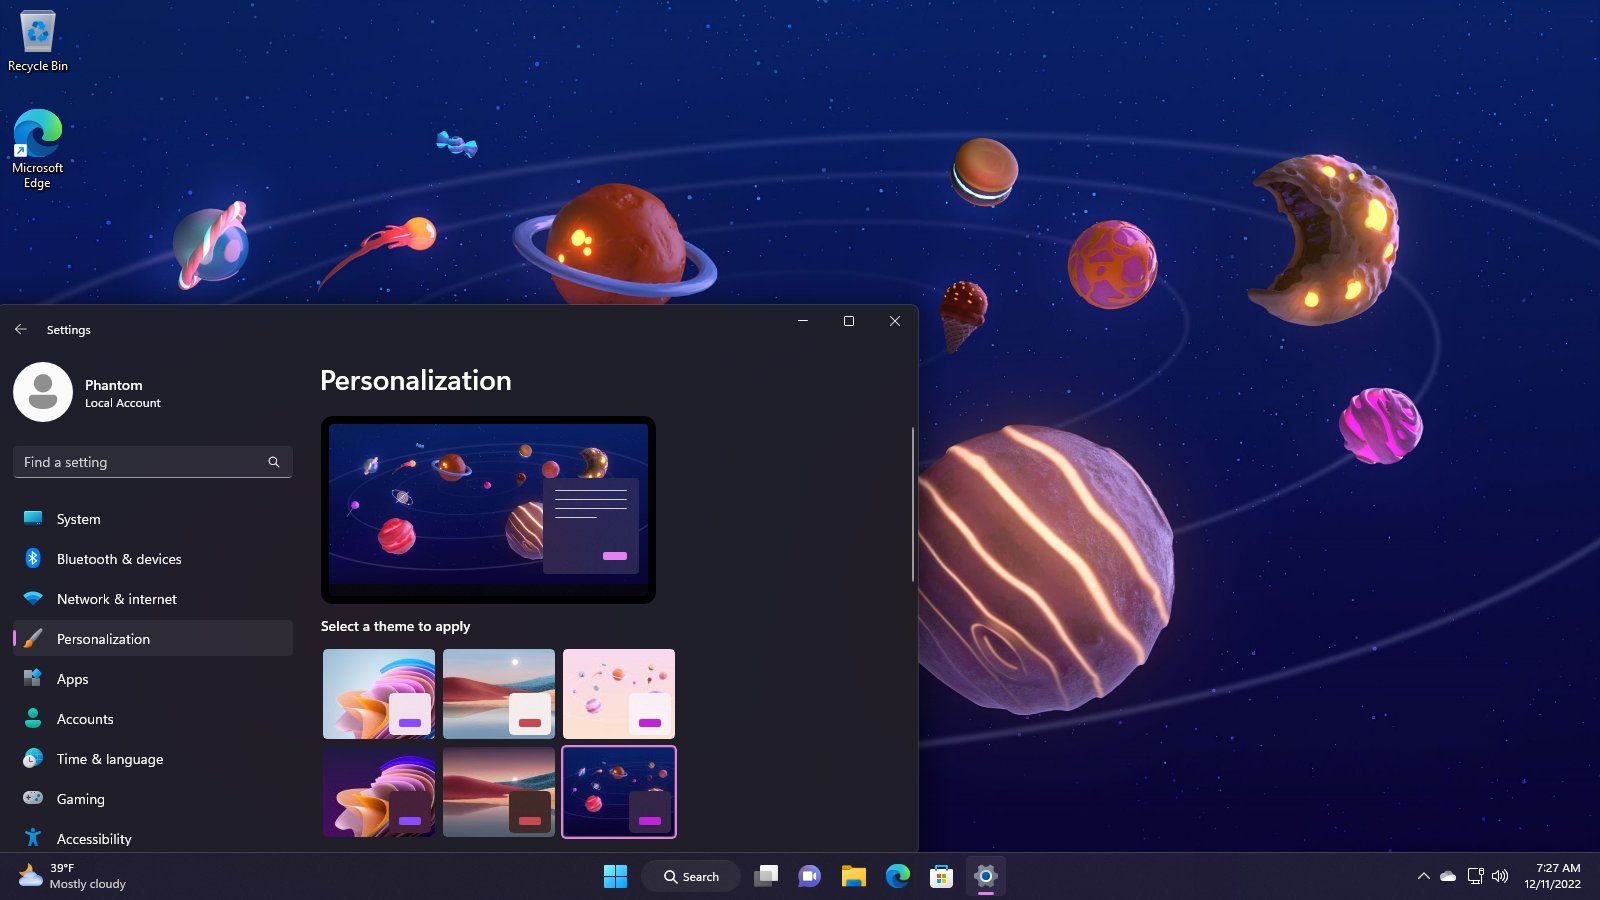The height and width of the screenshot is (900, 1600).
Task: Click the Windows Start button
Action: (615, 877)
